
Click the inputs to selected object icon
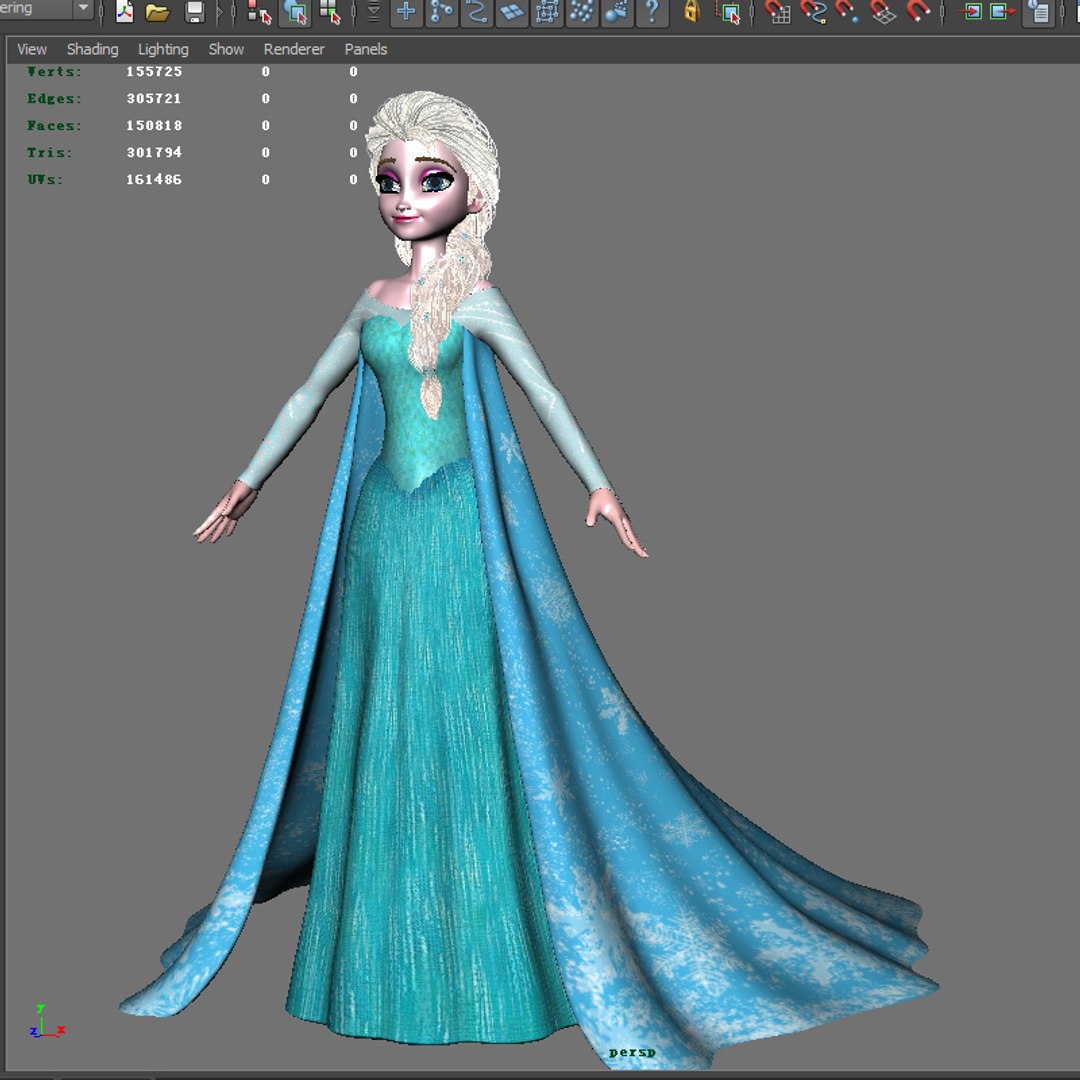pos(972,11)
